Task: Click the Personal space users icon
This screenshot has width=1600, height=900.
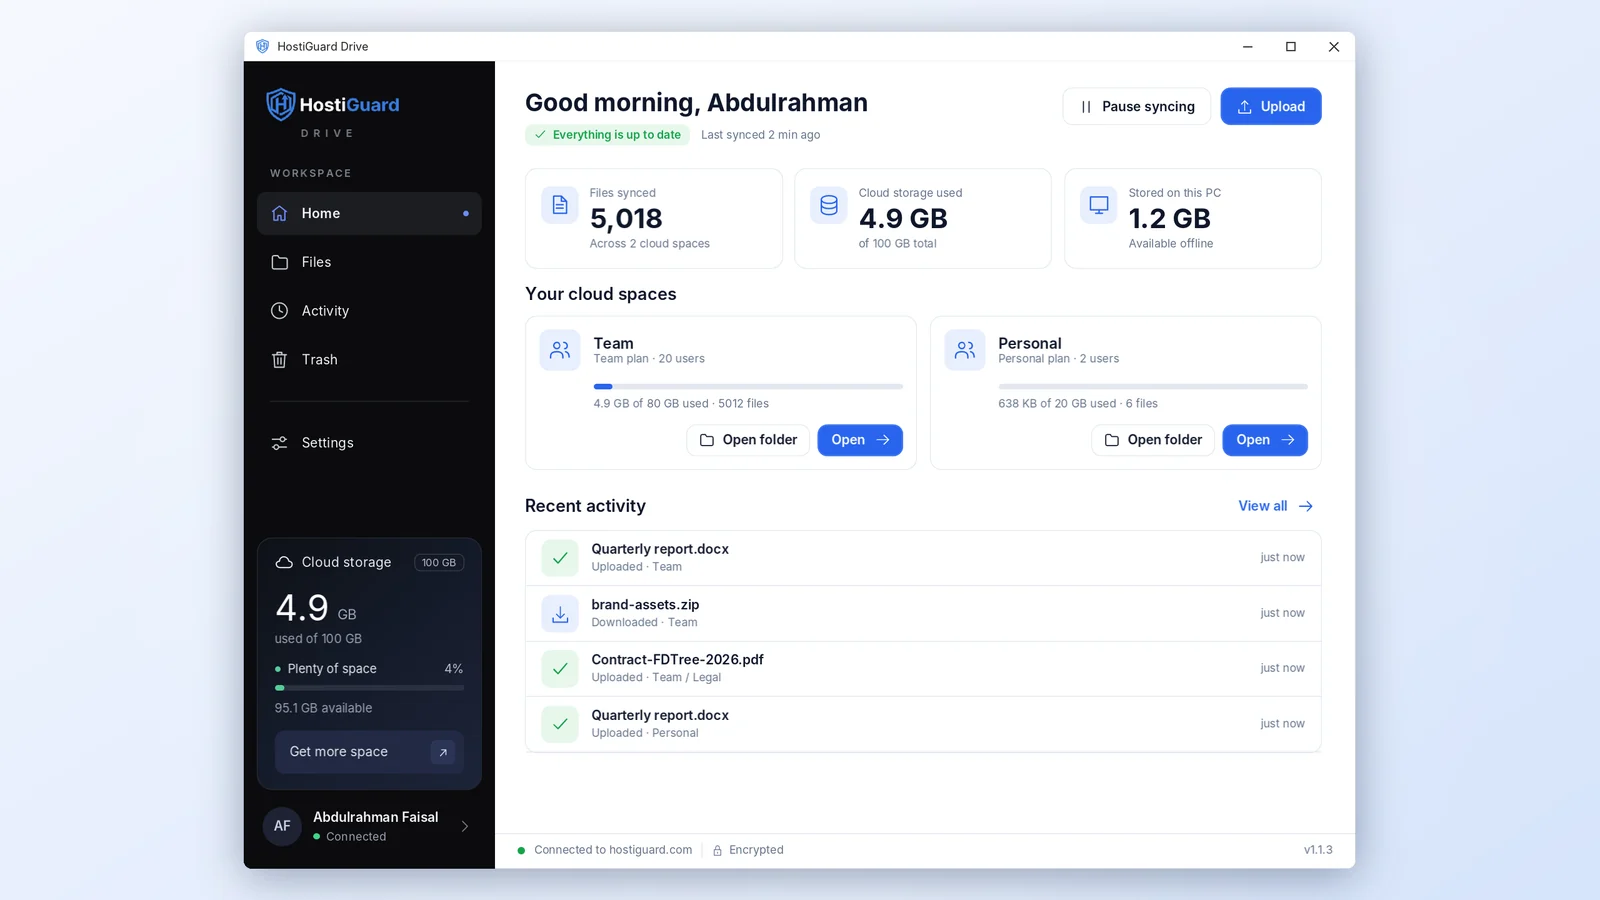Action: 965,350
